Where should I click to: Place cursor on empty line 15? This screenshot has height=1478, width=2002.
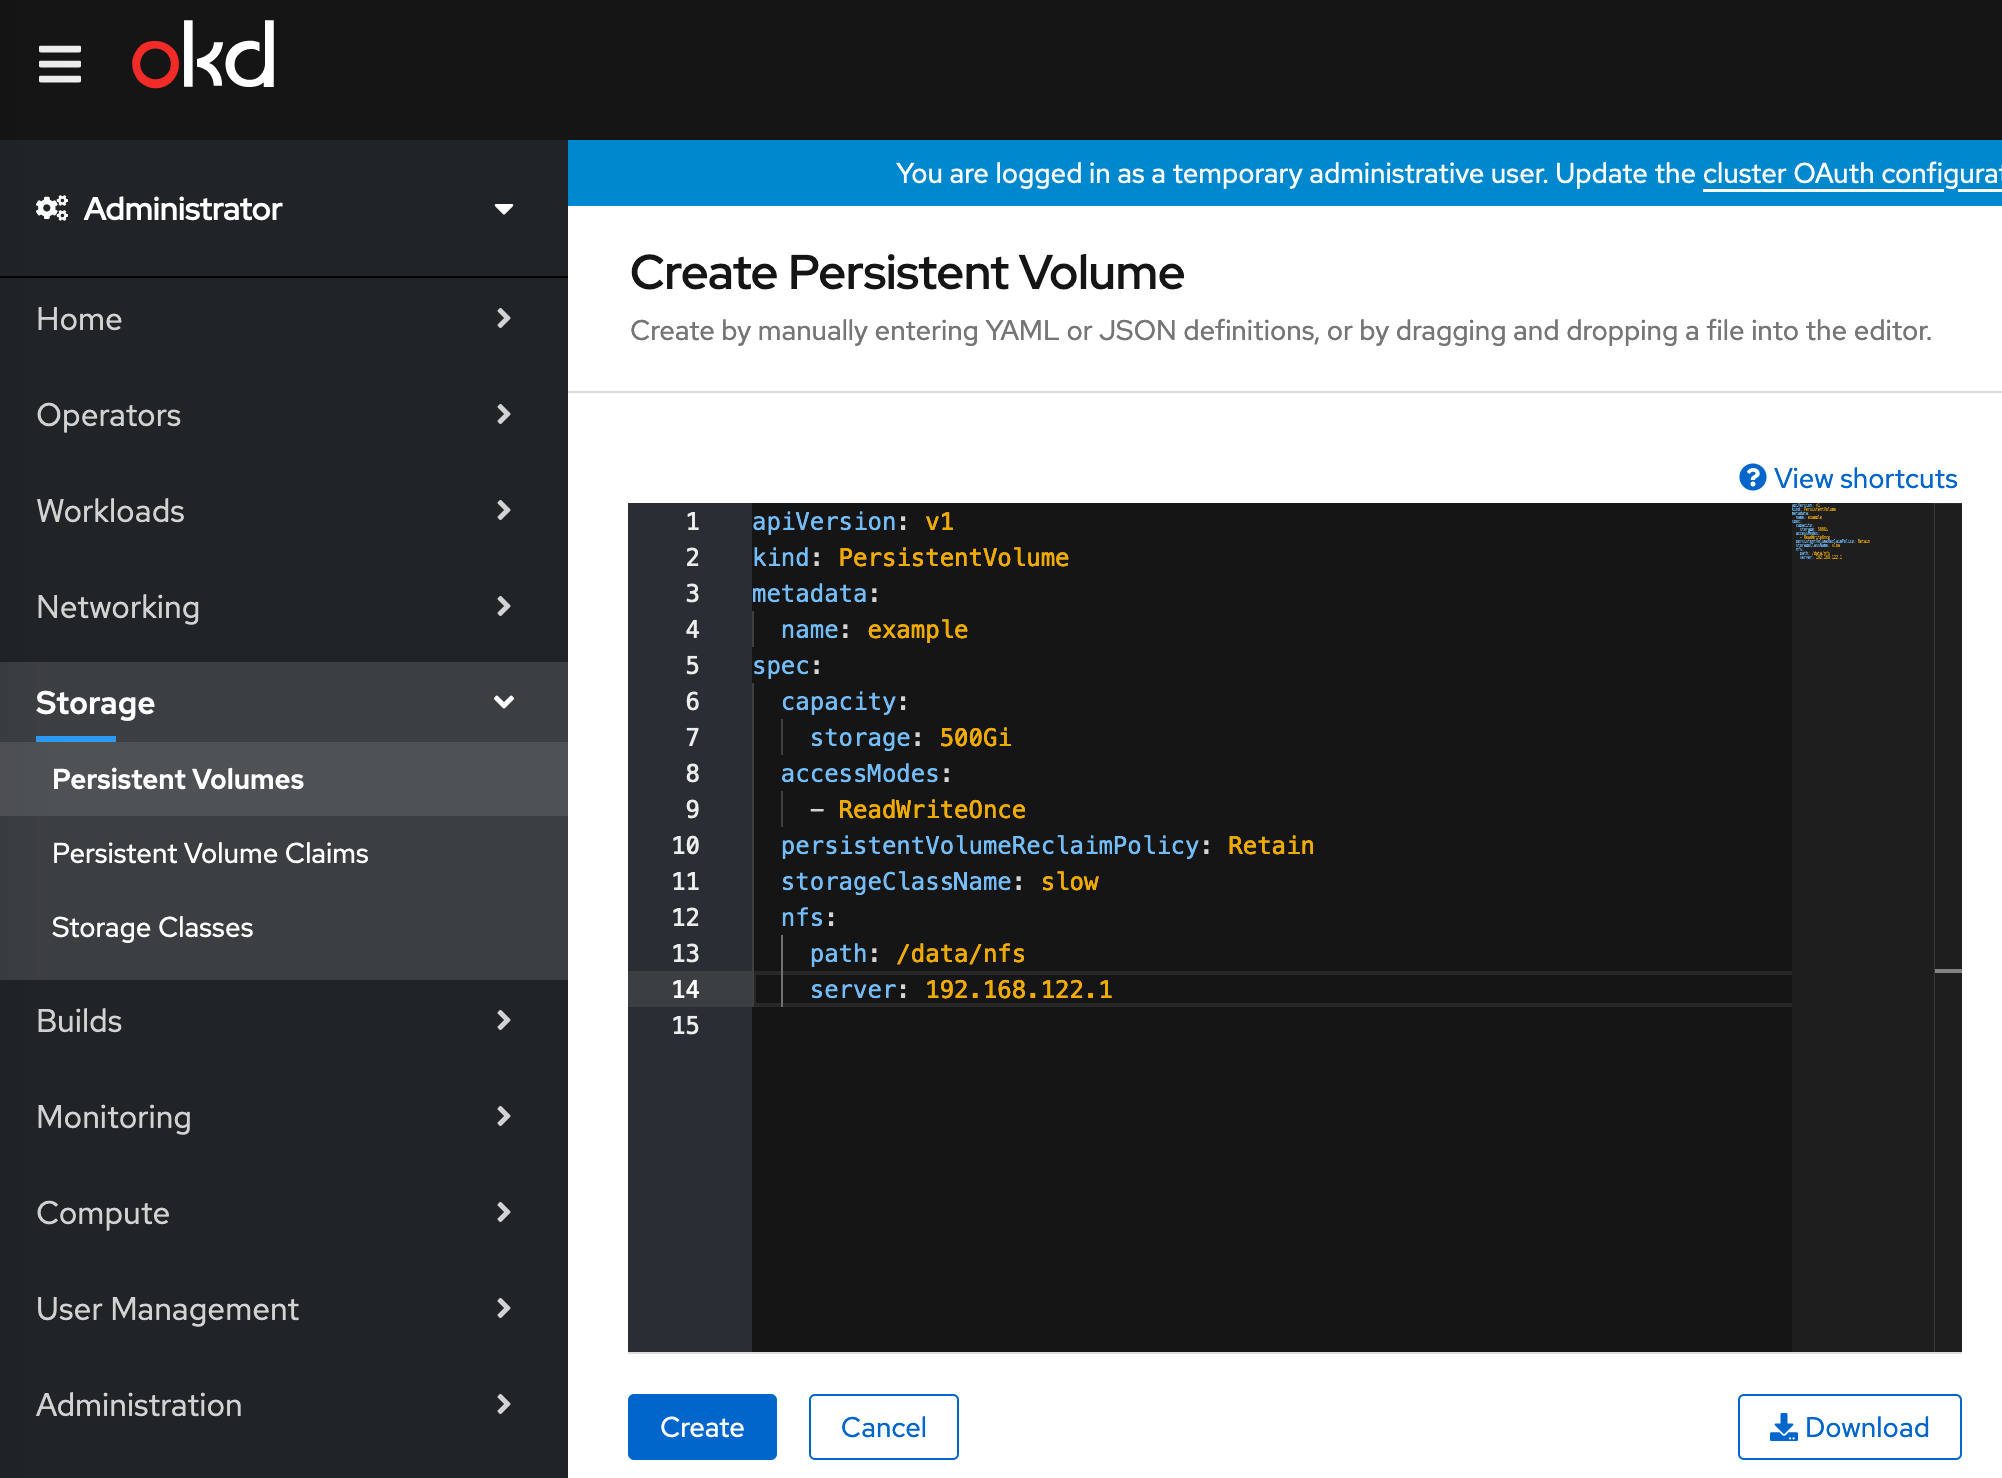click(x=1000, y=1025)
